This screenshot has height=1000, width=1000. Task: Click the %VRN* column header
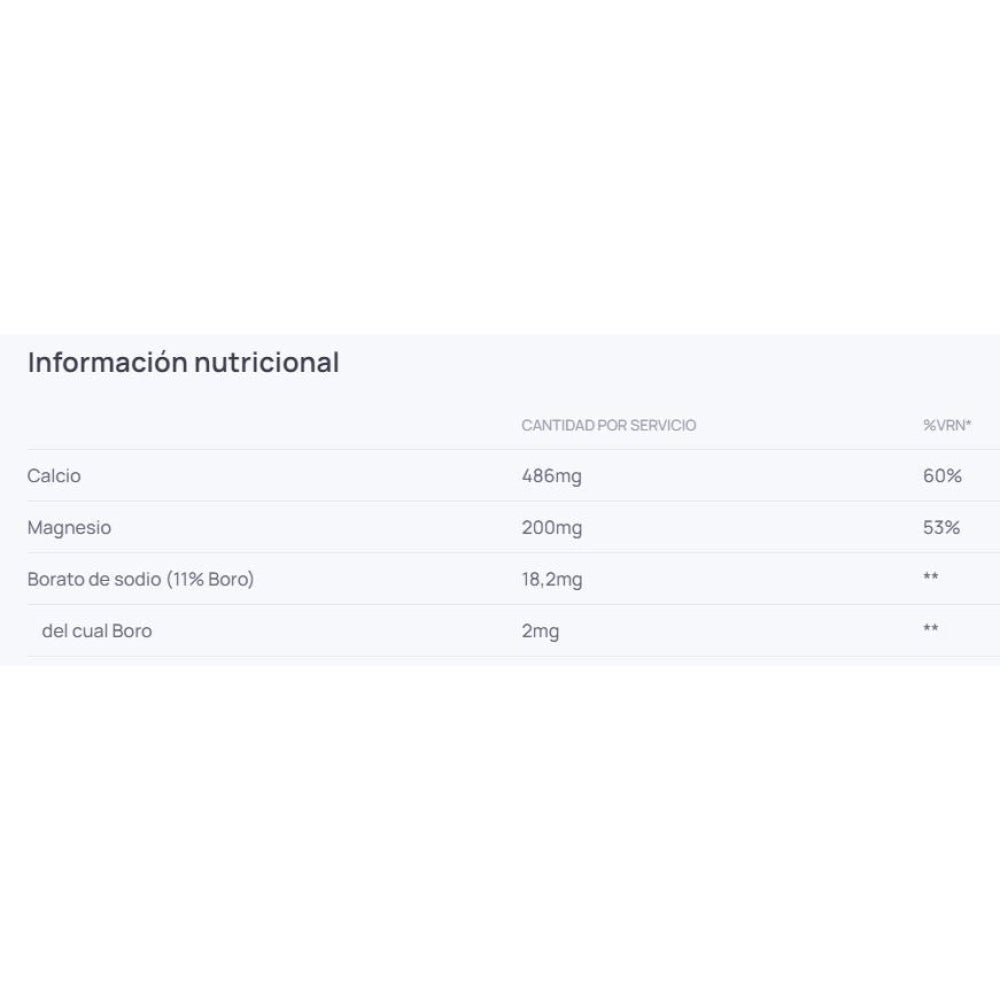947,425
